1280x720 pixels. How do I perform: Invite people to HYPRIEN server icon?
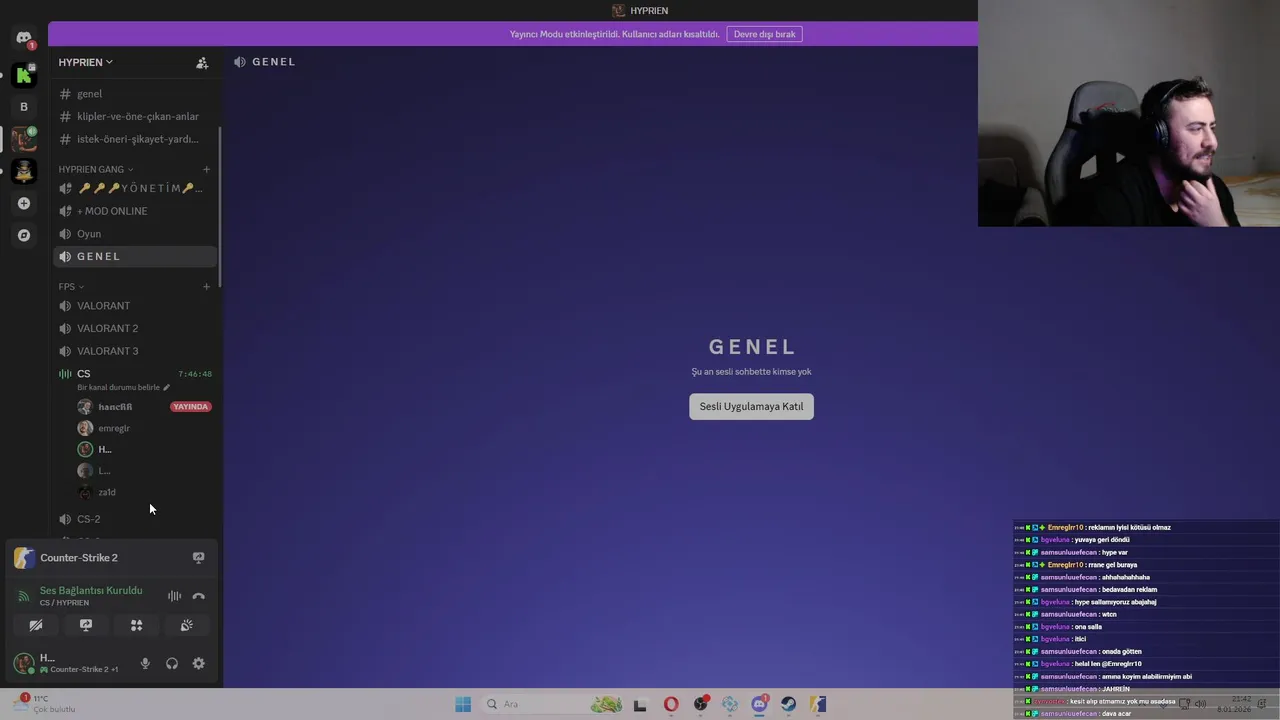(x=202, y=62)
